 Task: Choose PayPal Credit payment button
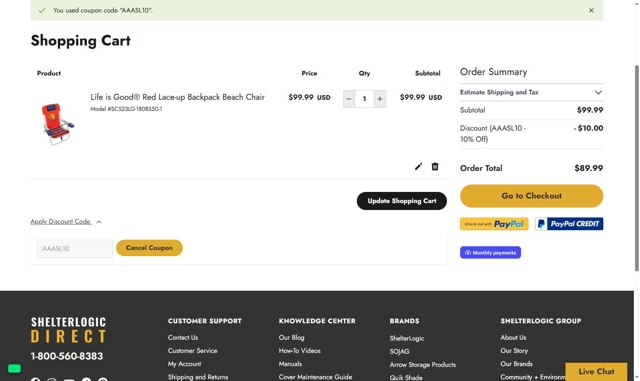point(569,224)
